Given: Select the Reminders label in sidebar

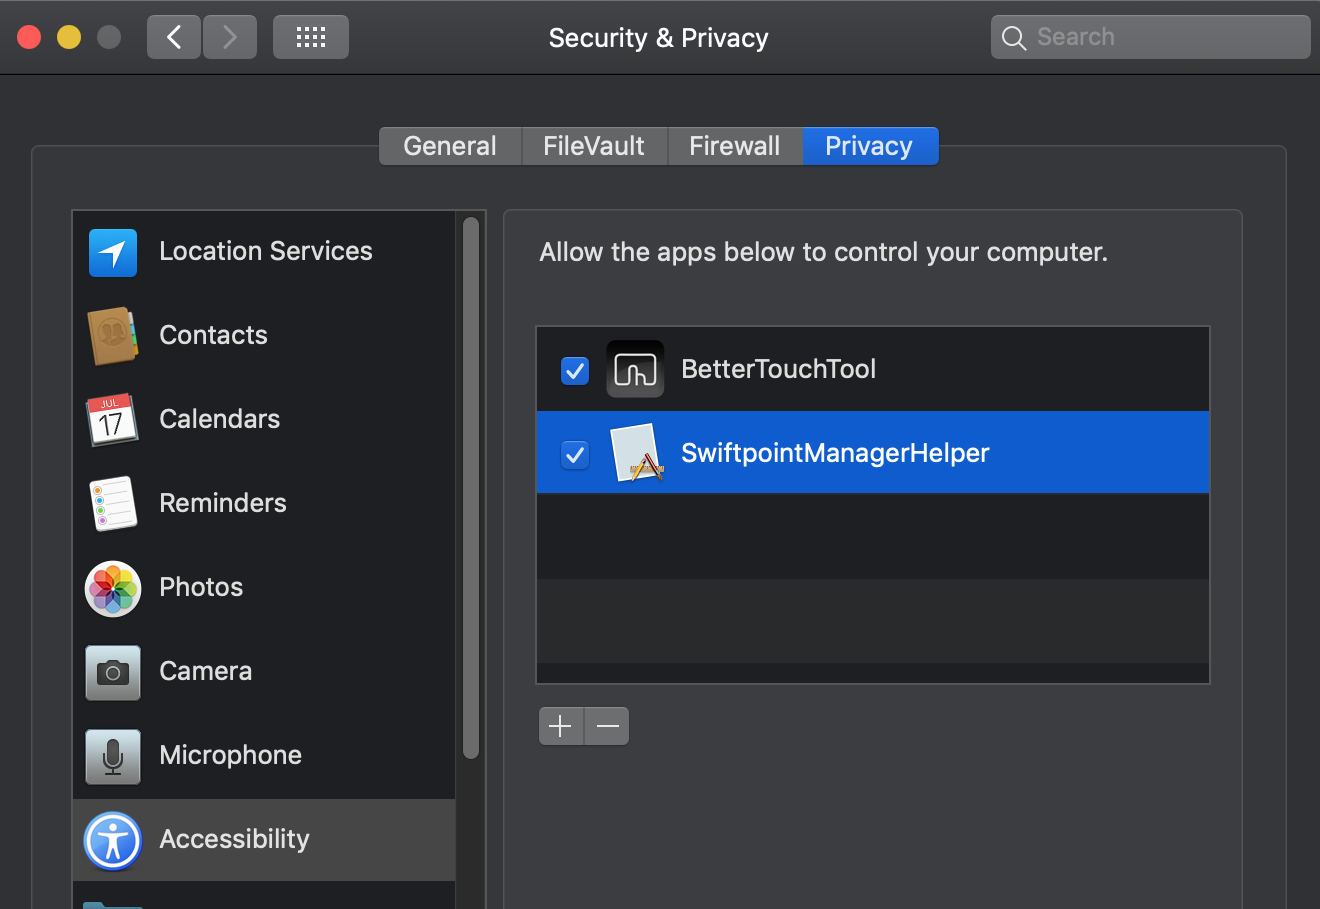Looking at the screenshot, I should coord(223,503).
